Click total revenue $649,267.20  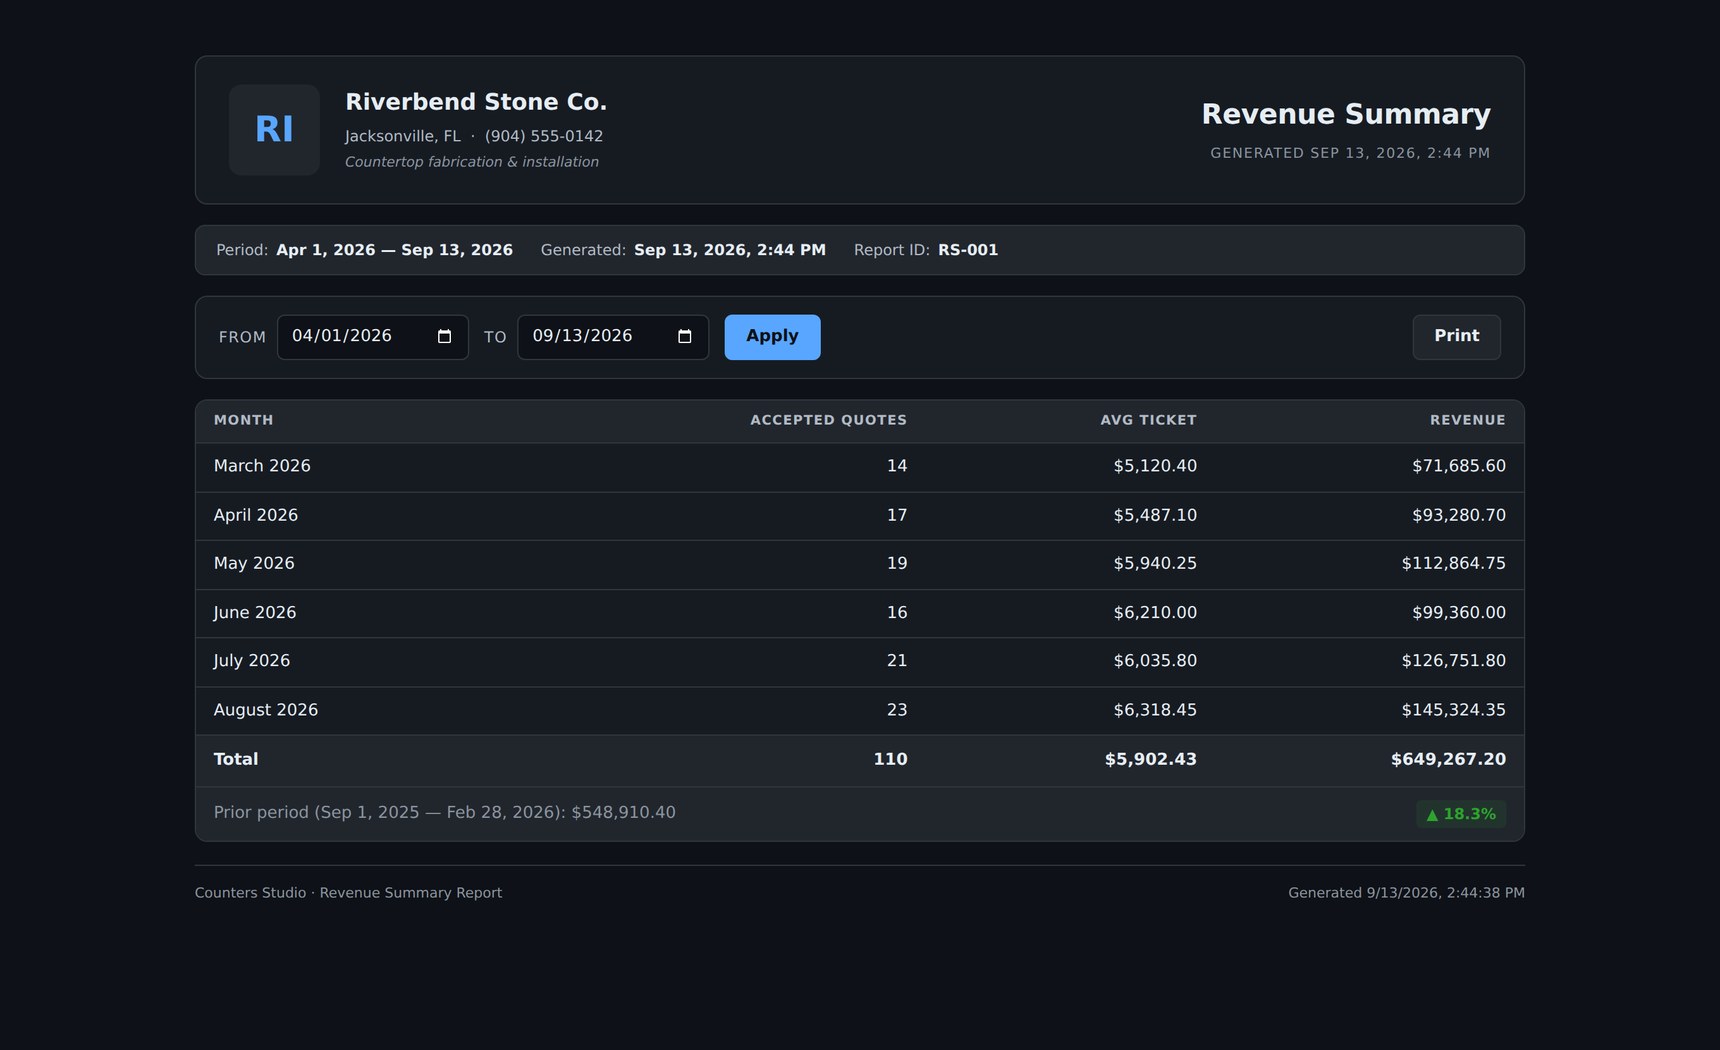1448,759
